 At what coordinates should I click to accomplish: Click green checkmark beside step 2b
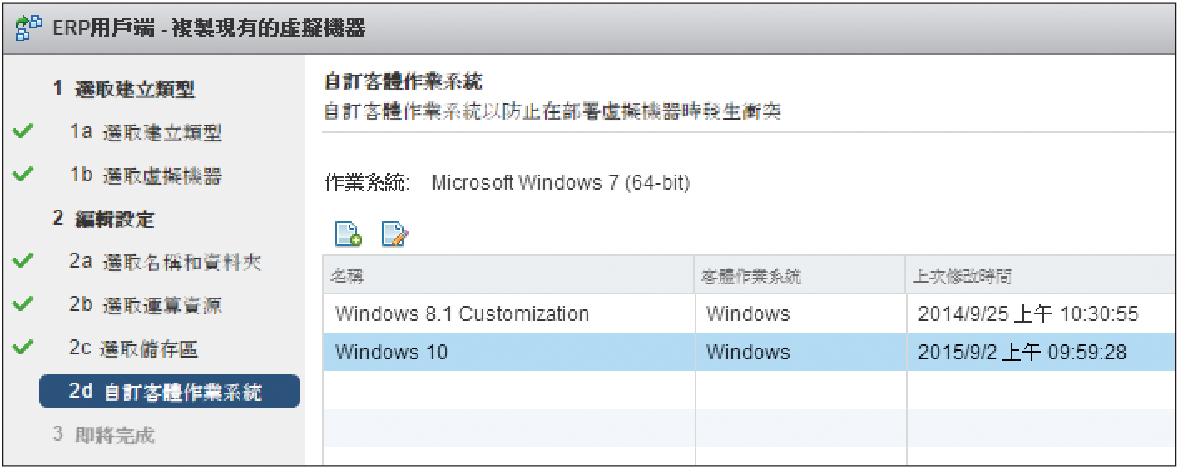(x=24, y=305)
